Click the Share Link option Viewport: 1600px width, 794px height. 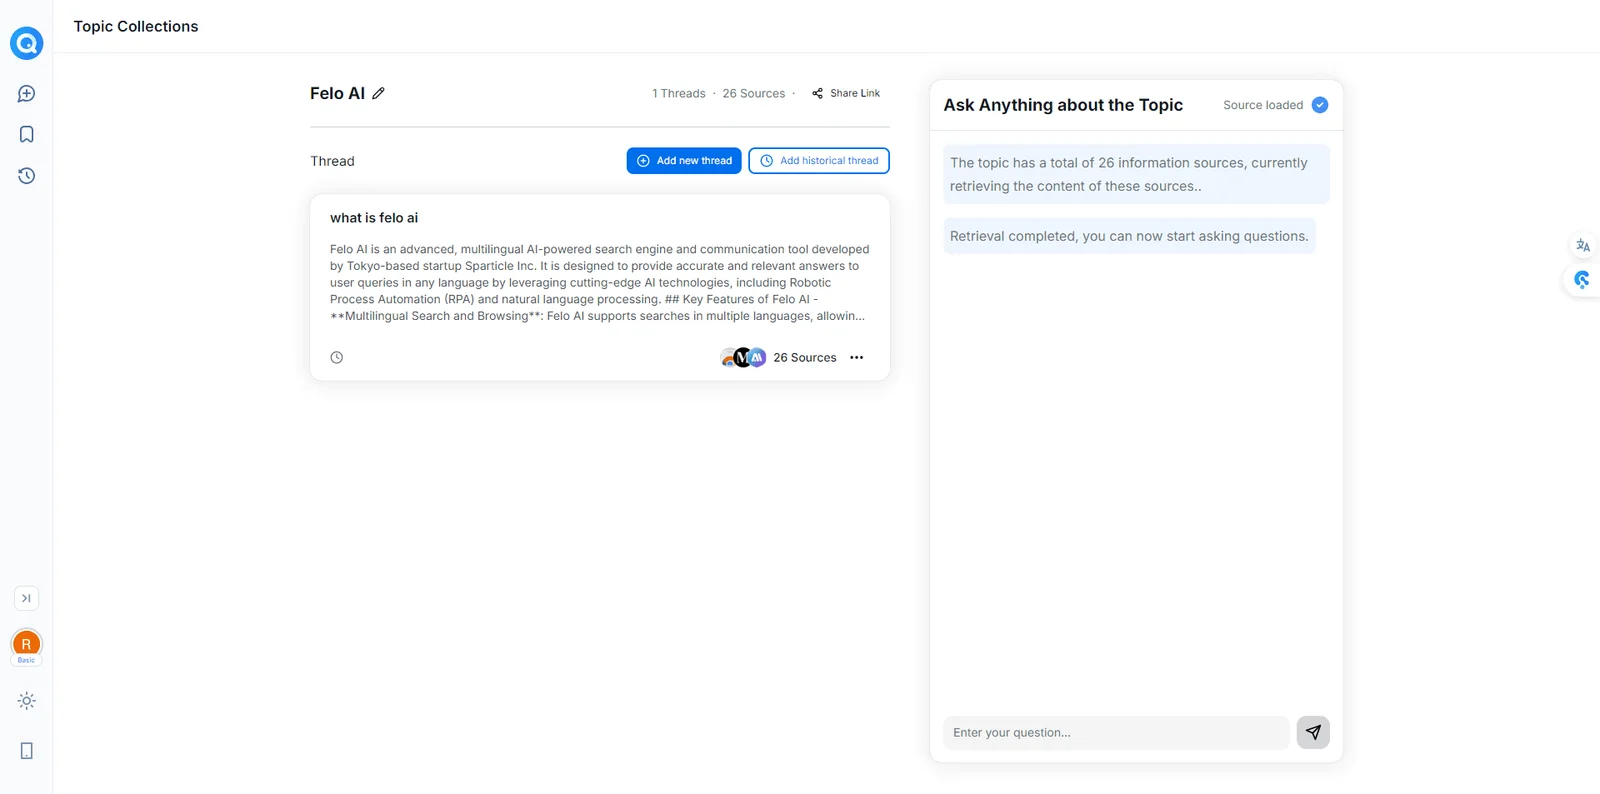tap(846, 93)
